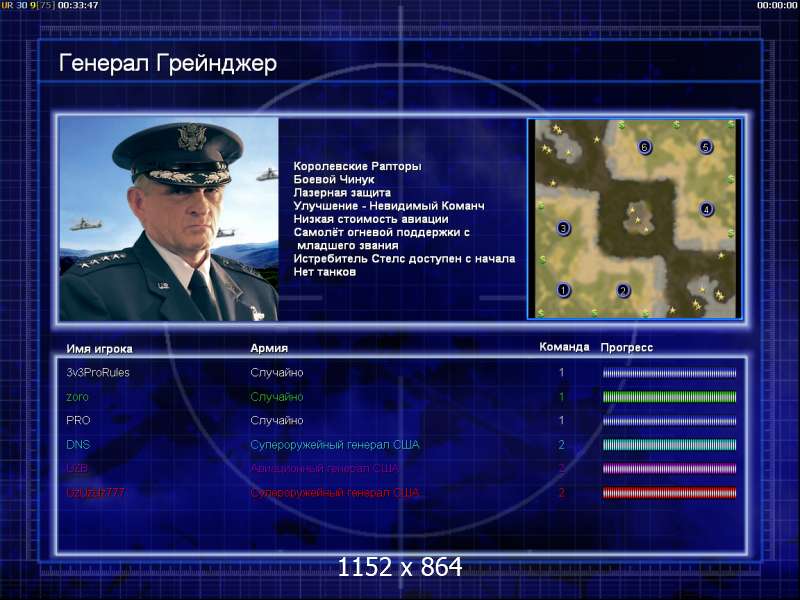Screen dimensions: 800x600
Task: Select start position 2 on the minimap
Action: coord(623,290)
